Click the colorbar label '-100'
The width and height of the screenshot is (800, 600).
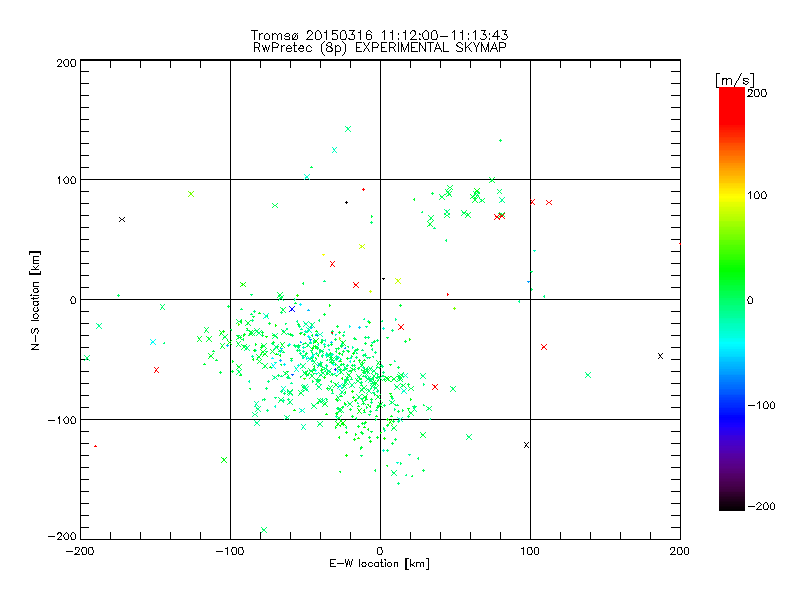[761, 405]
